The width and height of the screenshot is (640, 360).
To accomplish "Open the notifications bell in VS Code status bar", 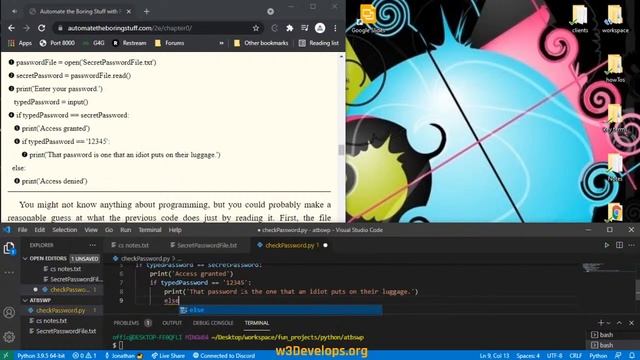I will 631,356.
